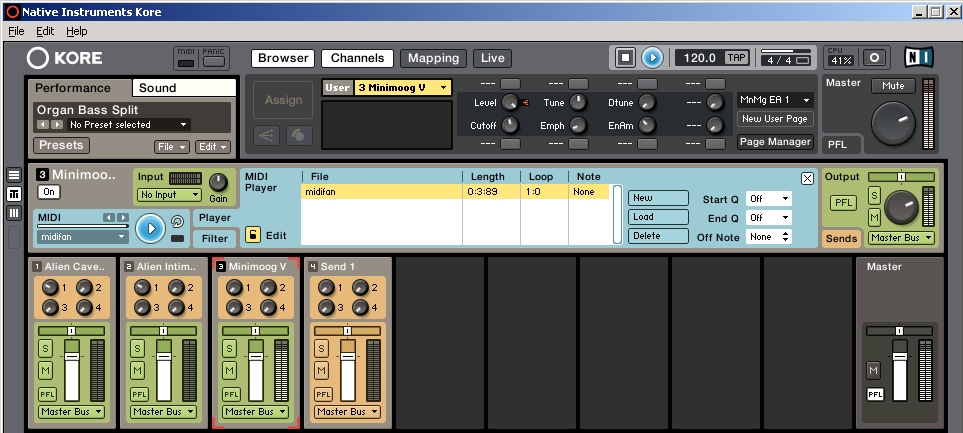963x433 pixels.
Task: Click knob 4 on Send 1 channel
Action: point(360,307)
